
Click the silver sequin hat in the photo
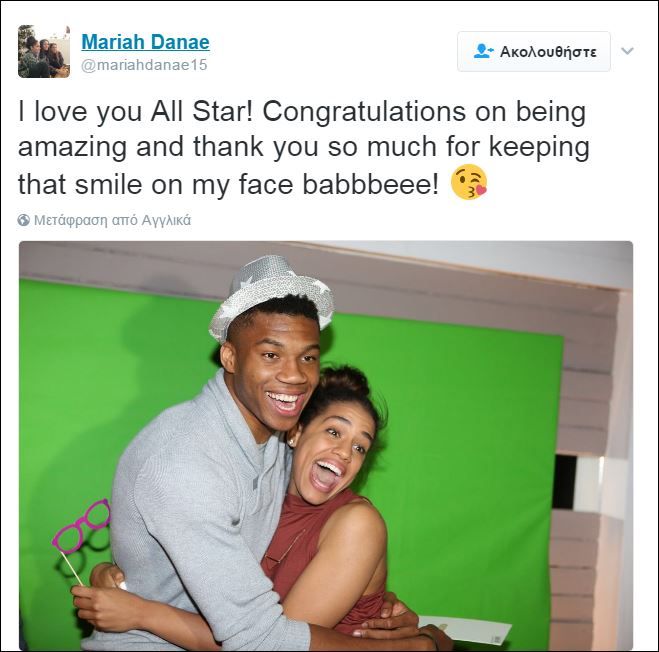click(x=271, y=294)
